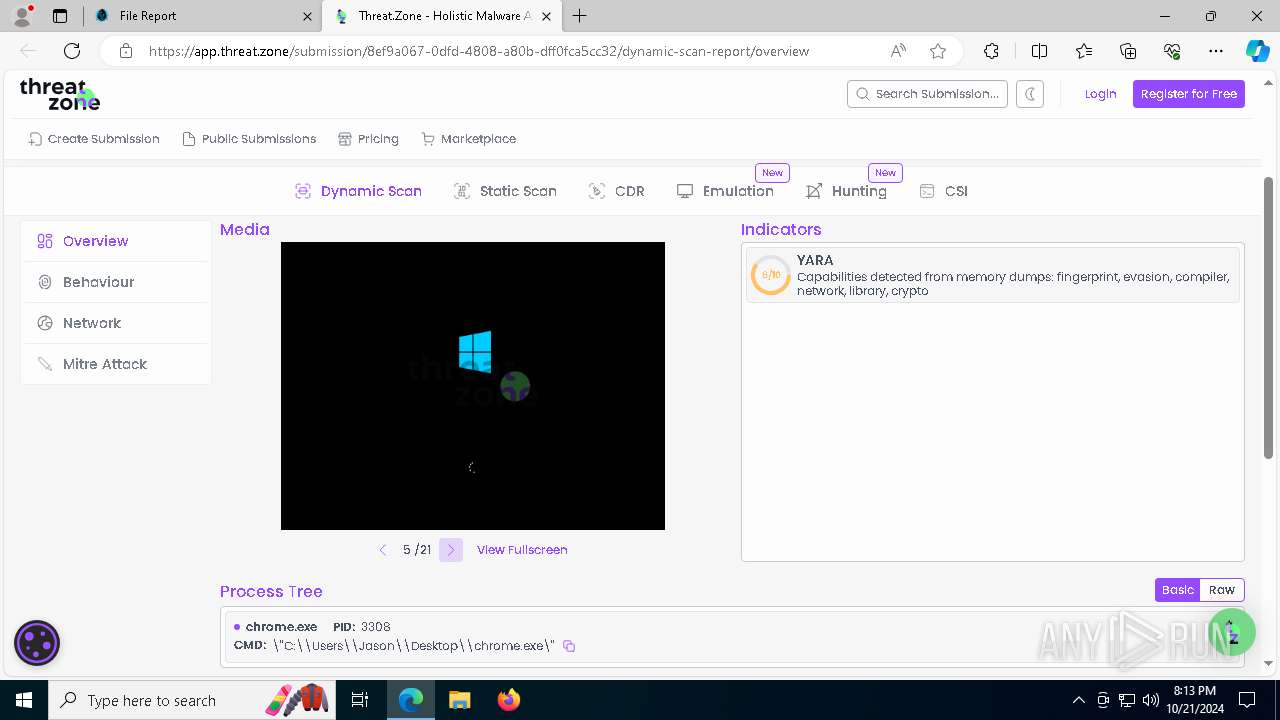Image resolution: width=1280 pixels, height=720 pixels.
Task: Click the browser refresh button
Action: [72, 51]
